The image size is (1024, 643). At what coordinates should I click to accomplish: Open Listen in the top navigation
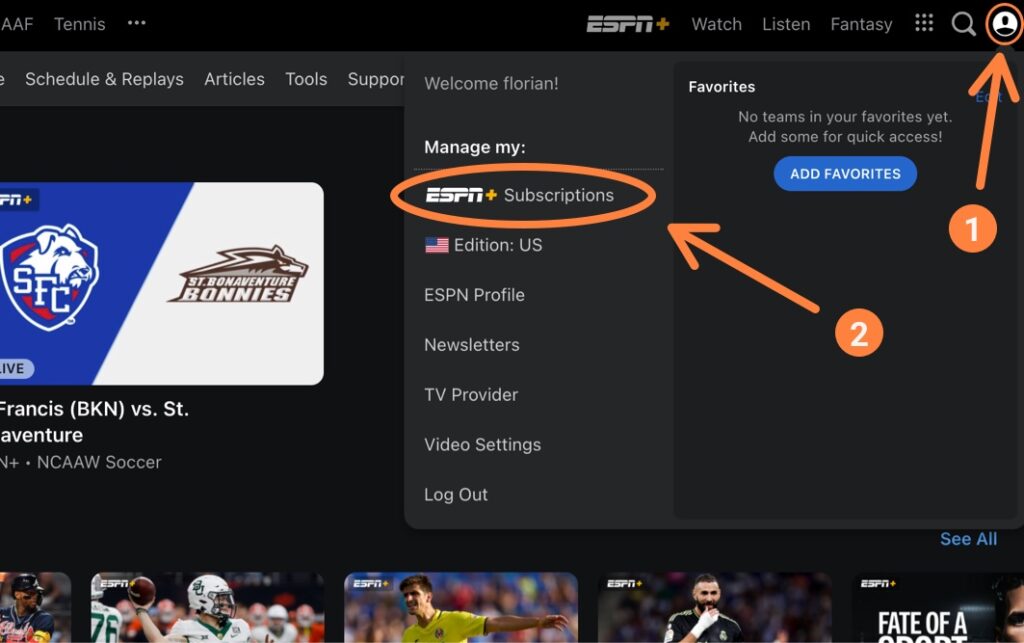coord(786,24)
